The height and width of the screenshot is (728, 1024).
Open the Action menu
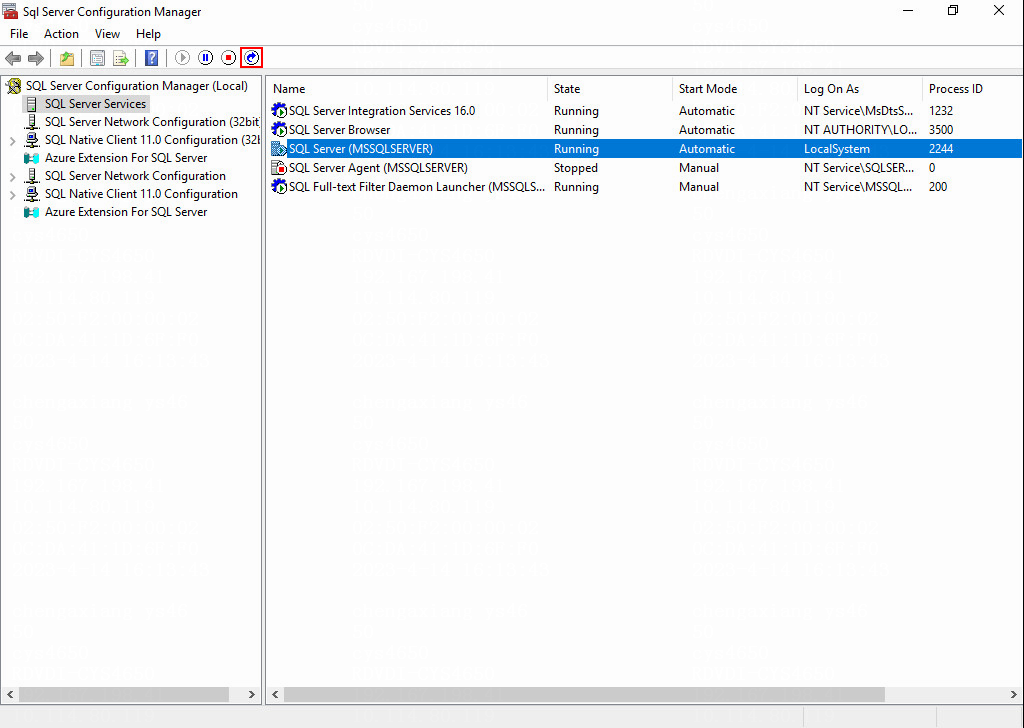61,34
